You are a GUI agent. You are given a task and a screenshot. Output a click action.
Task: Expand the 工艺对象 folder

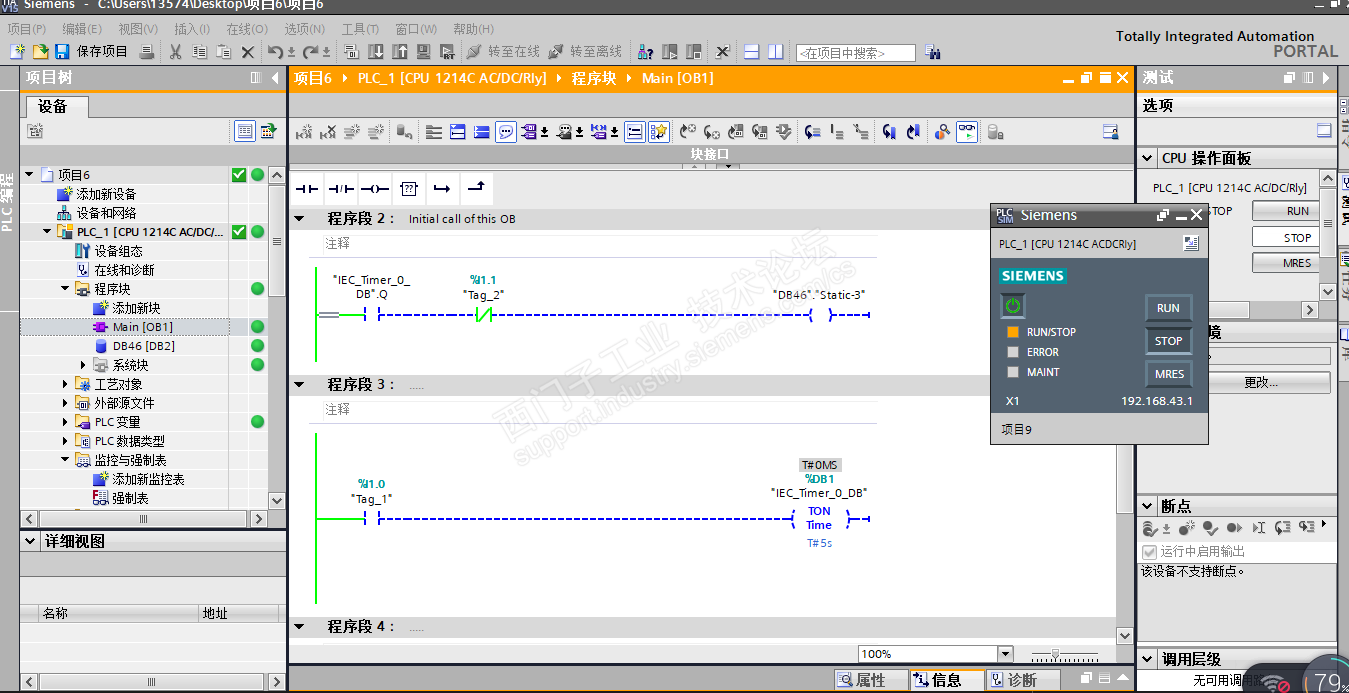click(x=65, y=384)
